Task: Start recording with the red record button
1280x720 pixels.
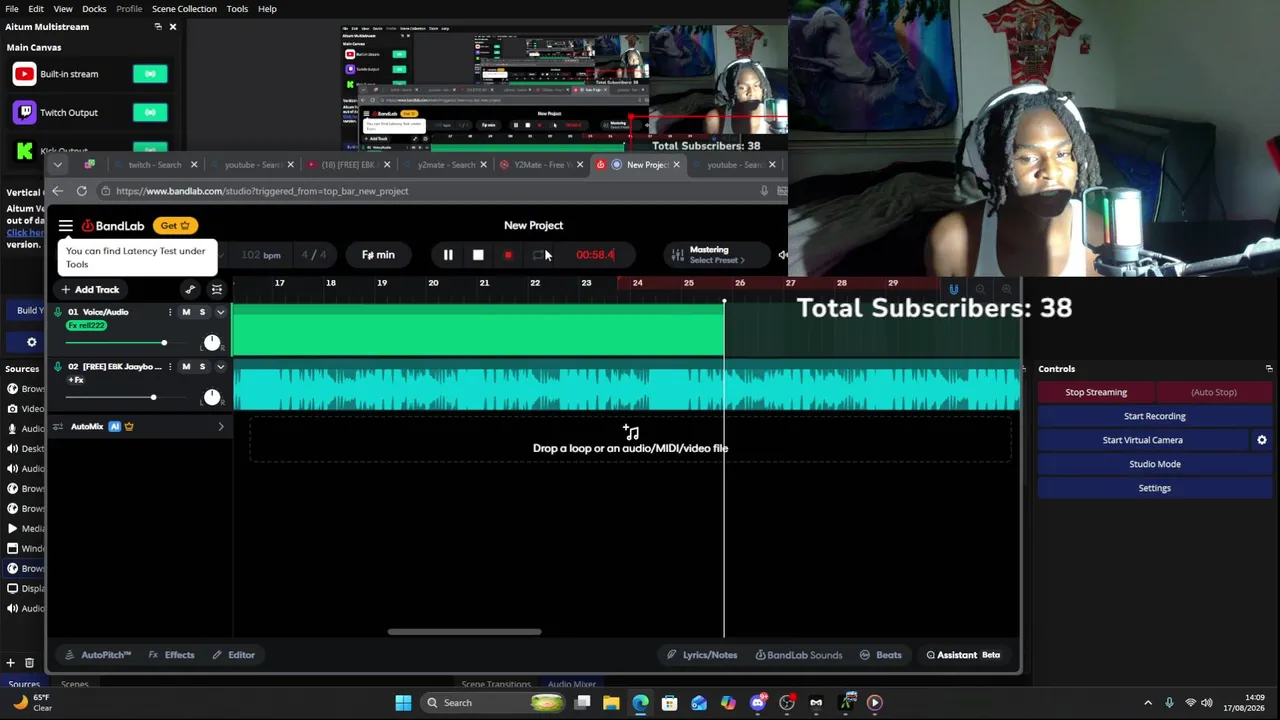Action: [508, 255]
